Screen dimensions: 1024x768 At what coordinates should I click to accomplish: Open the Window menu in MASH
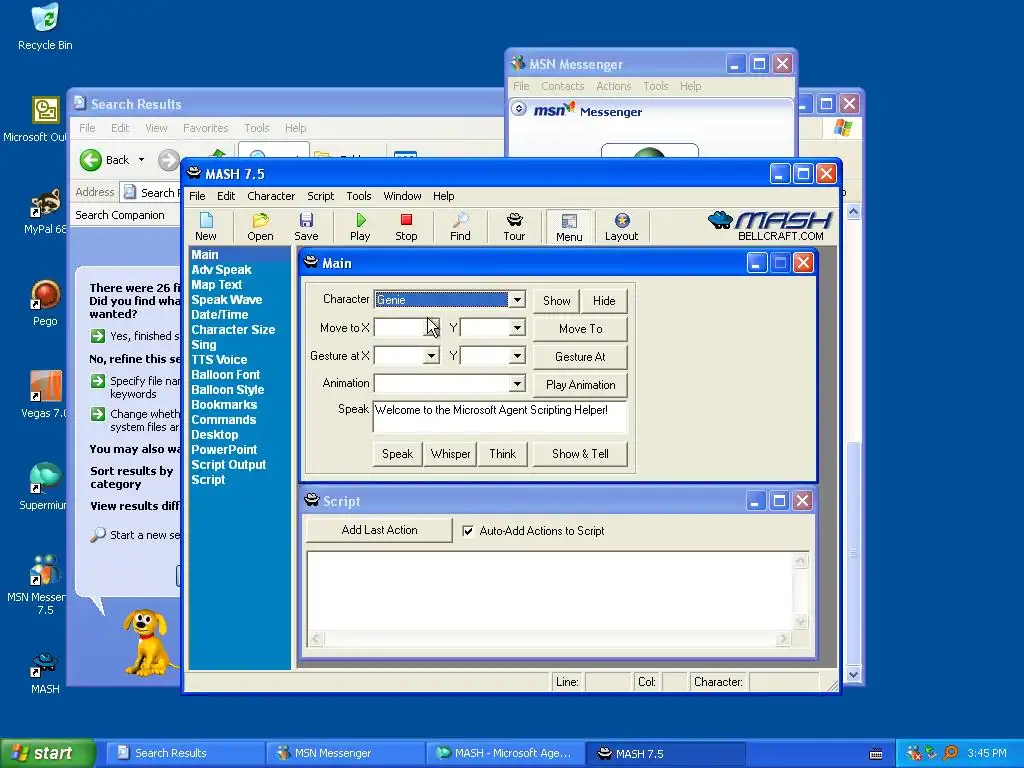pos(402,196)
